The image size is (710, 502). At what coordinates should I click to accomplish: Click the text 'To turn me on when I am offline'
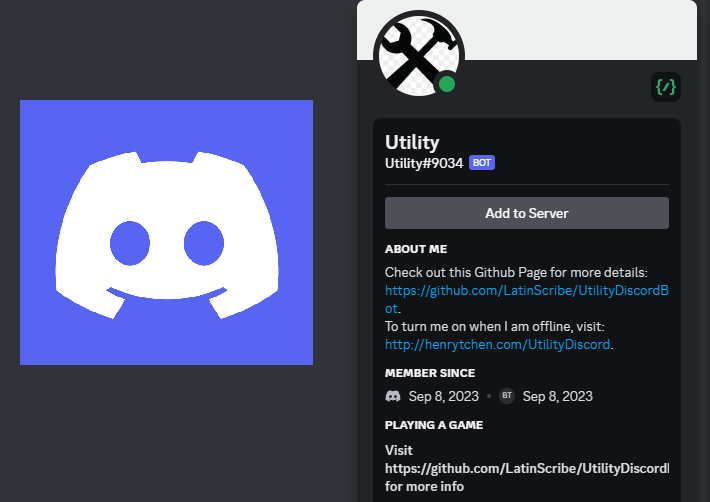pos(477,326)
